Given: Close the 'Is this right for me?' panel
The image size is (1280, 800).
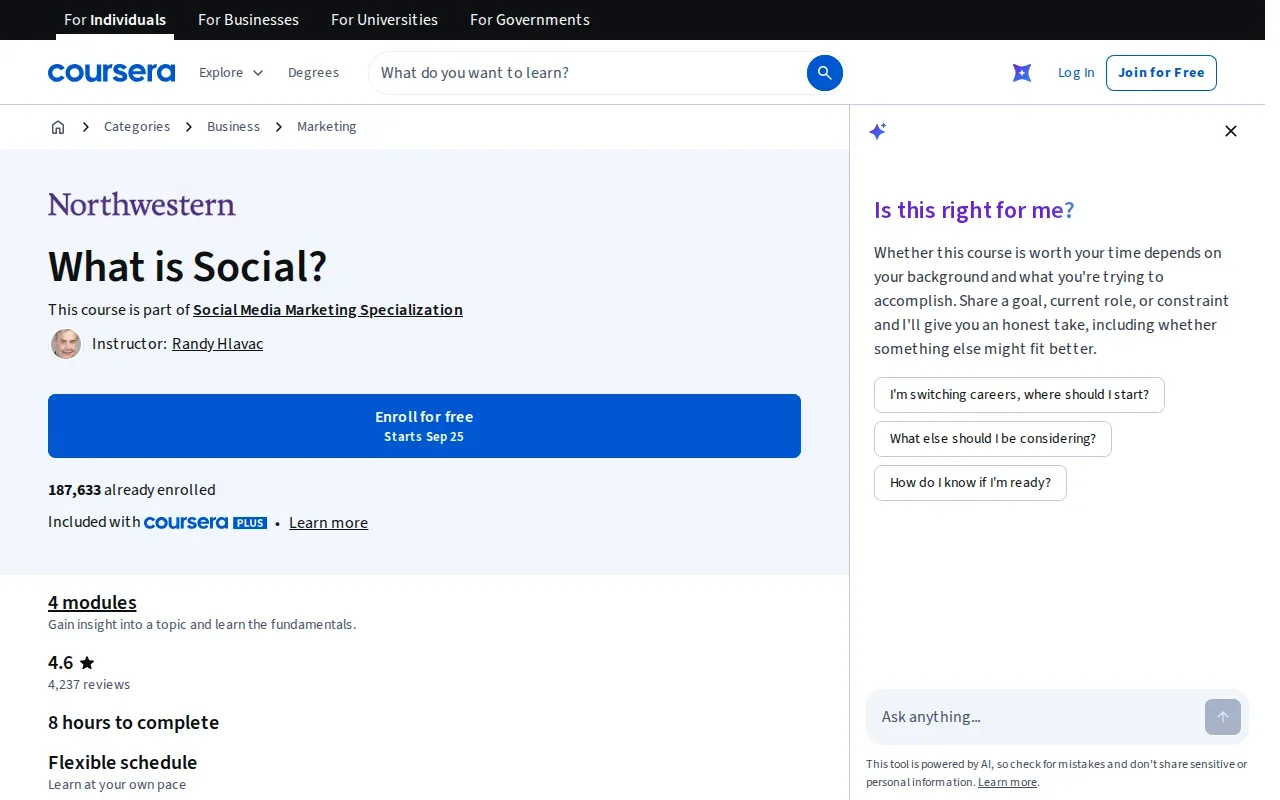Looking at the screenshot, I should pos(1231,131).
